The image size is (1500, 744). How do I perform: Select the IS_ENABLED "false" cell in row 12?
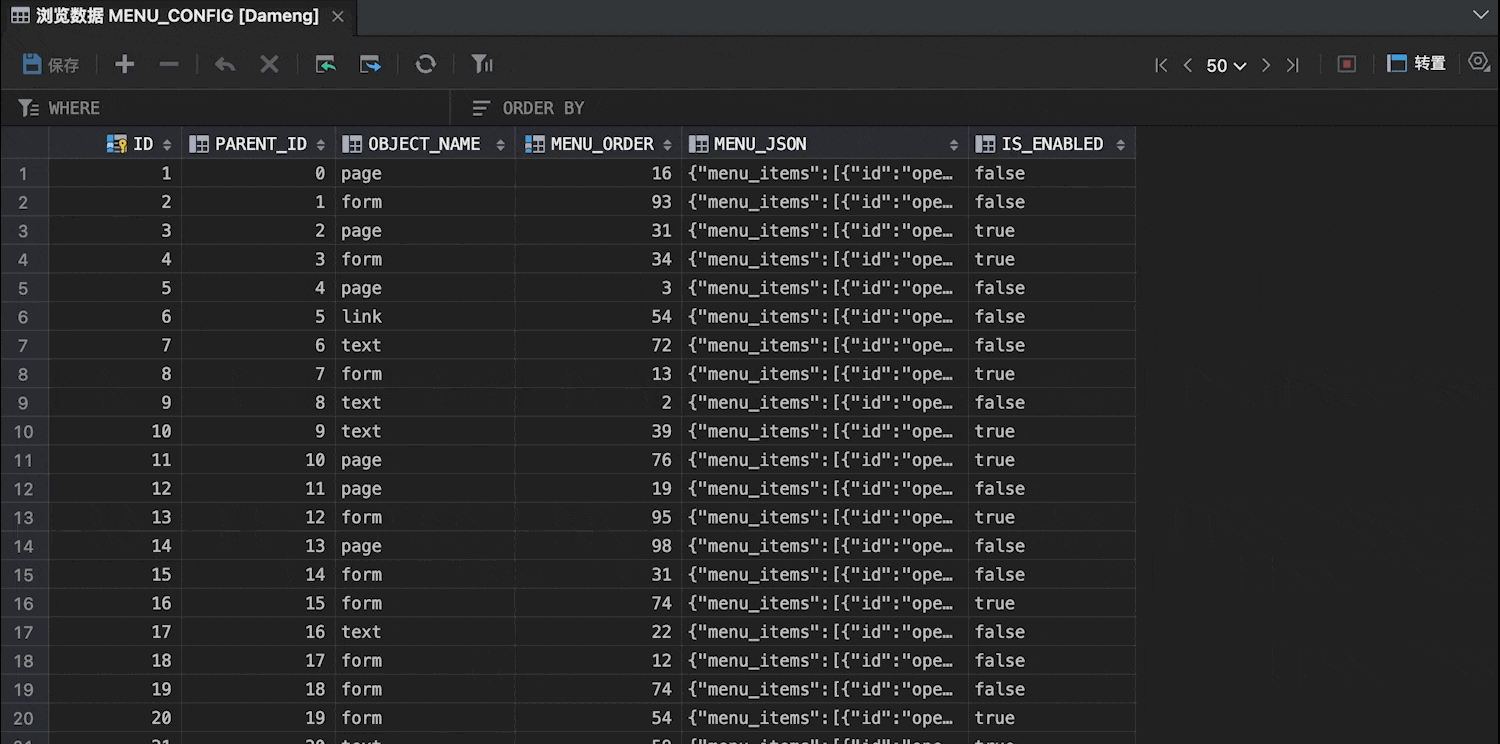pyautogui.click(x=1052, y=488)
